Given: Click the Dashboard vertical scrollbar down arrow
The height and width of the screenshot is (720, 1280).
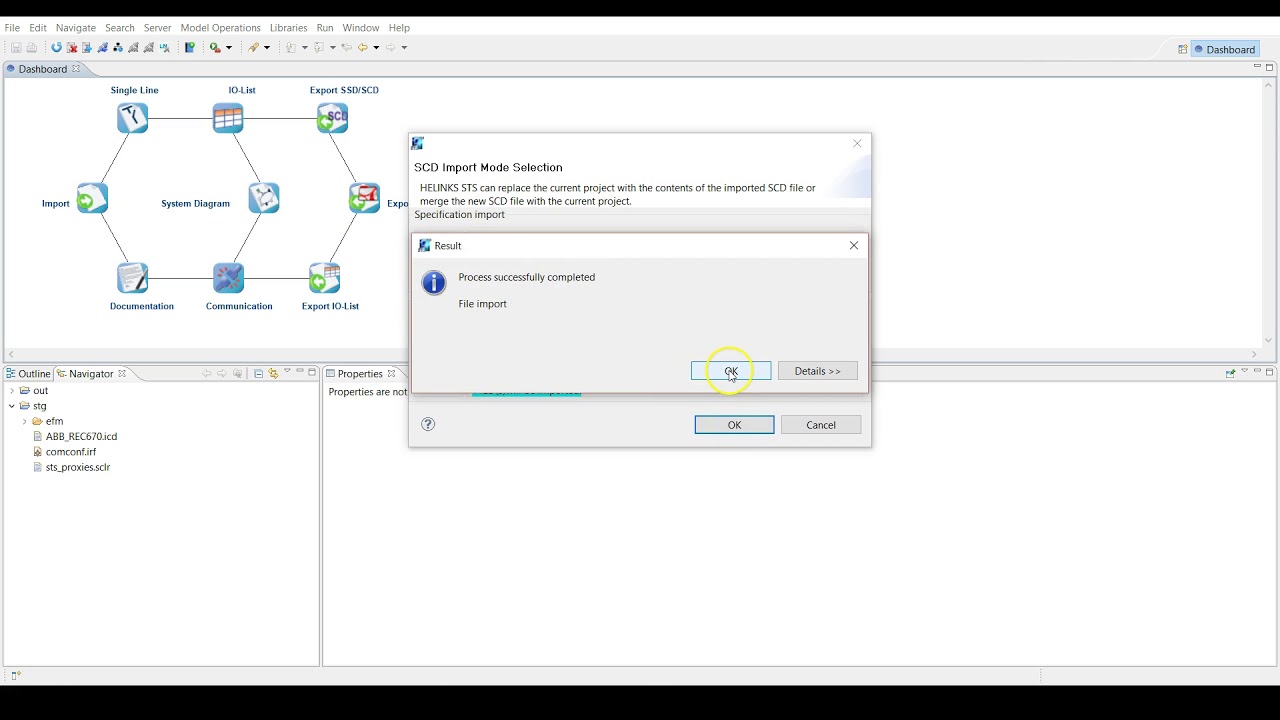Looking at the screenshot, I should coord(1269,340).
